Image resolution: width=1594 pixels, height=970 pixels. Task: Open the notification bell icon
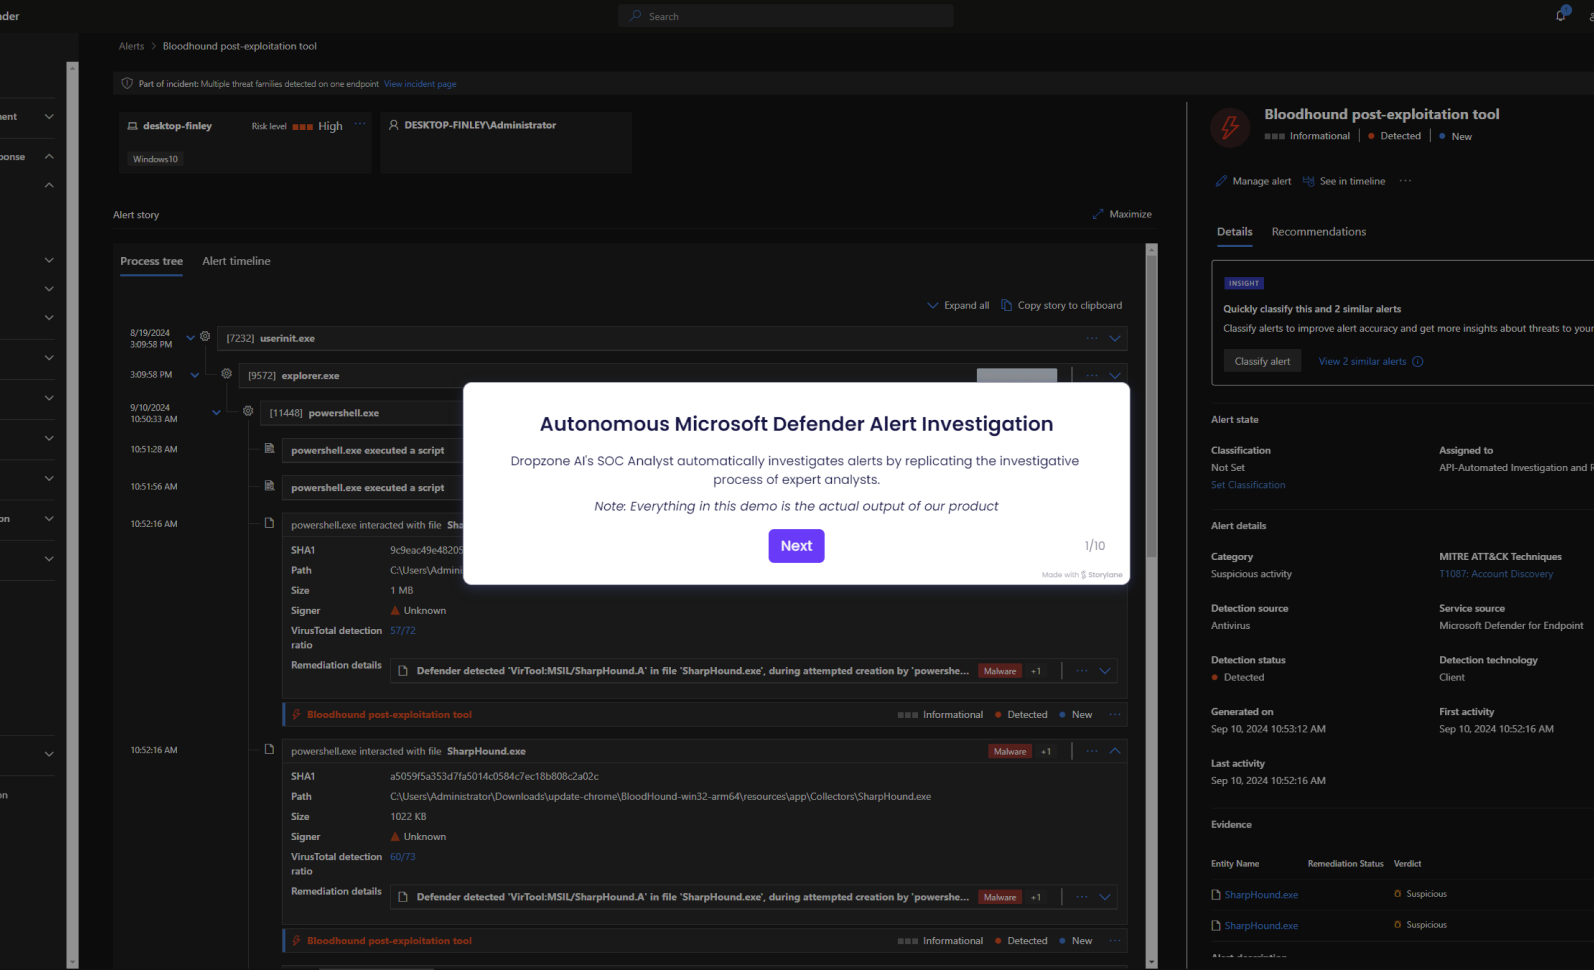tap(1561, 15)
